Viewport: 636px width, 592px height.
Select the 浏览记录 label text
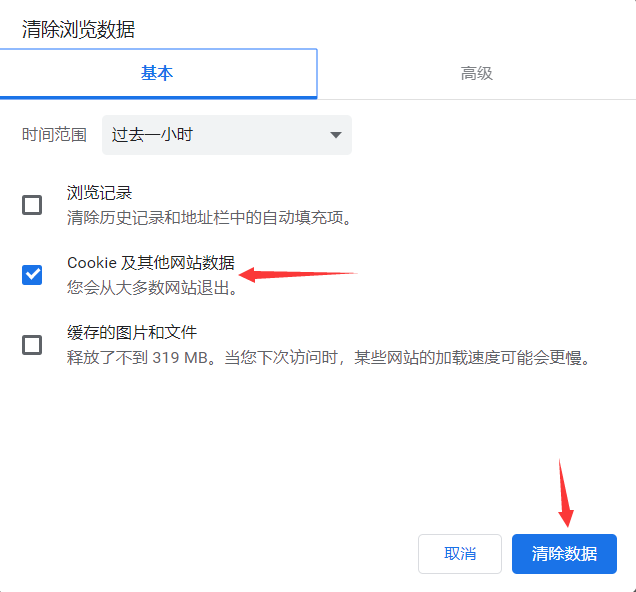100,193
